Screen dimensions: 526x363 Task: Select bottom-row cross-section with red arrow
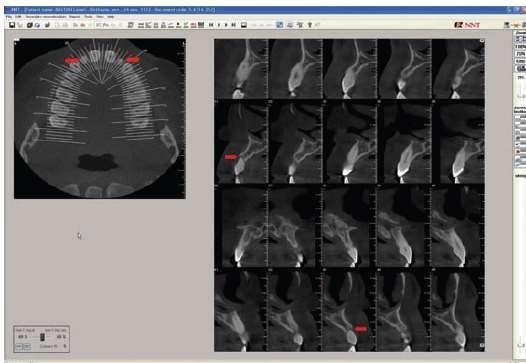coord(350,310)
